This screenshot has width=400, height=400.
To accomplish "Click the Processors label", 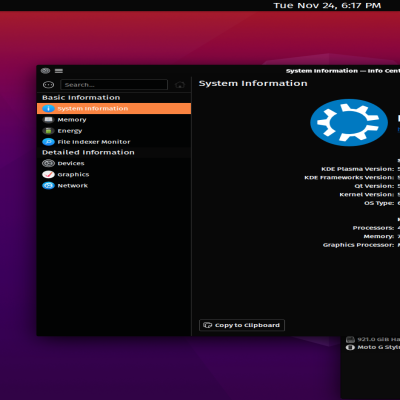I will (x=373, y=228).
